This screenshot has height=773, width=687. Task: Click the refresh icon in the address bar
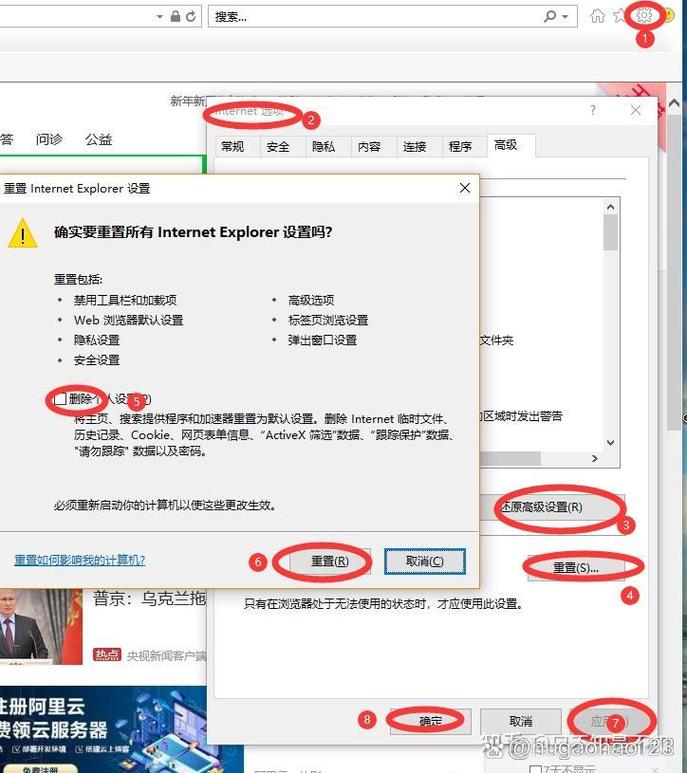click(191, 17)
